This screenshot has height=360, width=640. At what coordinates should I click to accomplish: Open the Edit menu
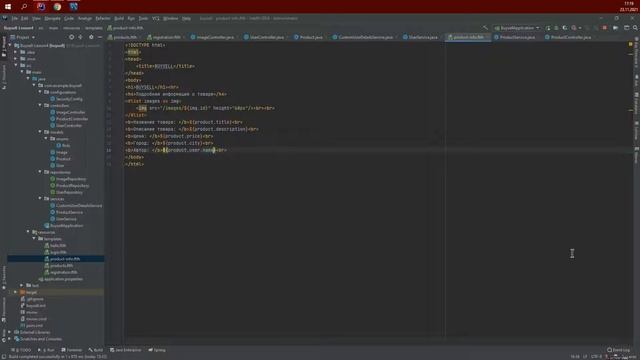[25, 18]
